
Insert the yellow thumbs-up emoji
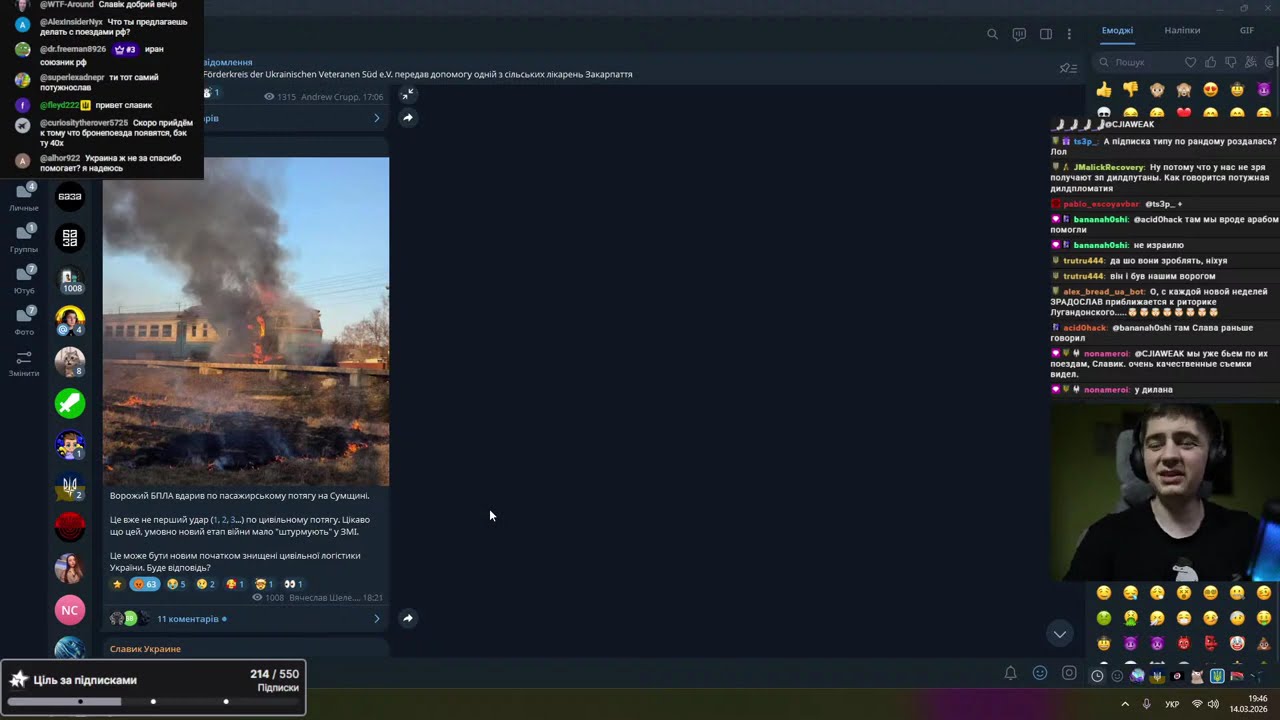pos(1104,90)
